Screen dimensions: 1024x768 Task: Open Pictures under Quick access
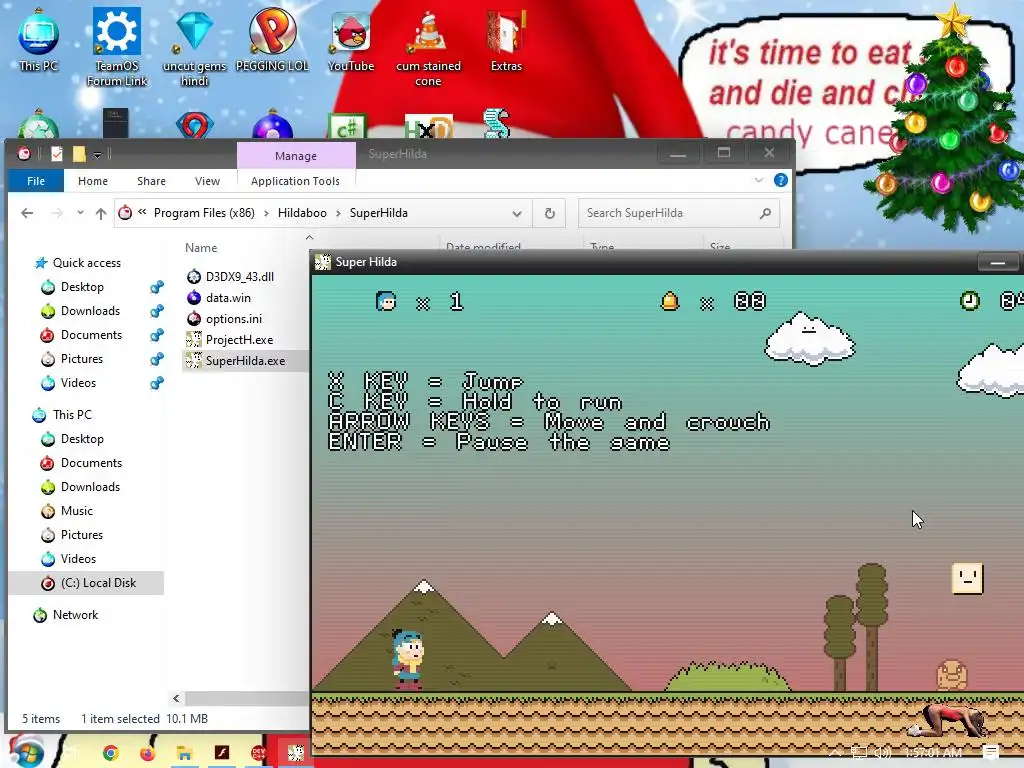coord(82,359)
